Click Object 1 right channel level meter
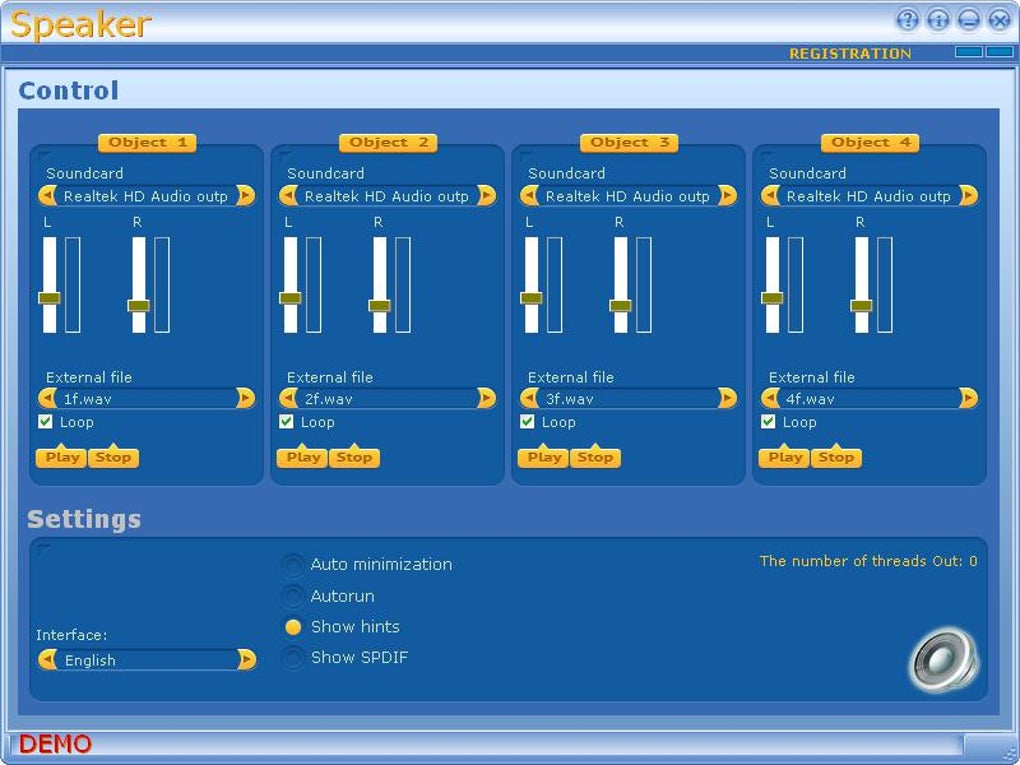Viewport: 1020px width, 765px height. click(x=162, y=285)
